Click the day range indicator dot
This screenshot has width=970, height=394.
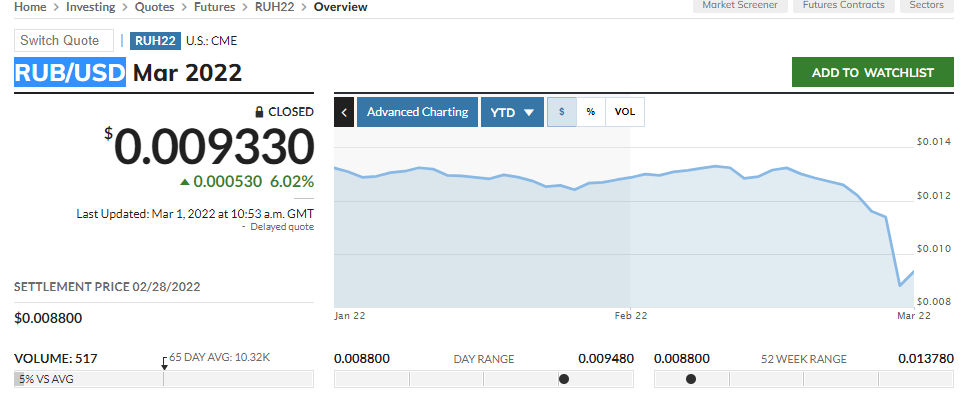click(564, 379)
